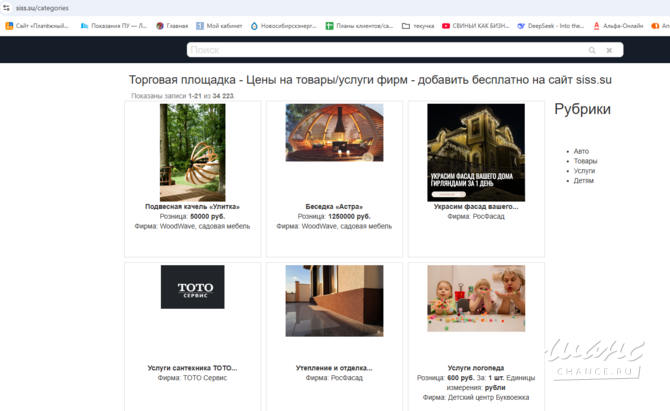
Task: Open the Подвесная качель «Улитка» listing title
Action: pos(192,206)
